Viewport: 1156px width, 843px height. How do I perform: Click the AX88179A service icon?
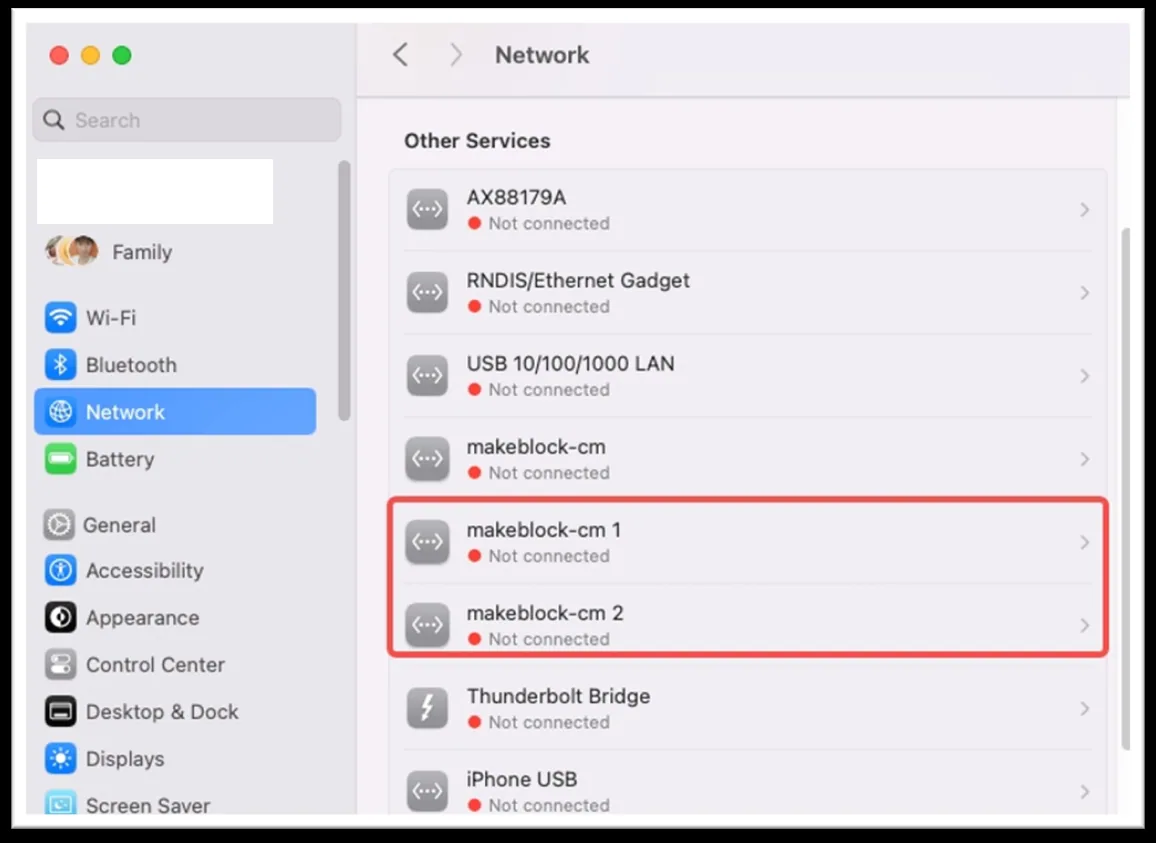428,209
